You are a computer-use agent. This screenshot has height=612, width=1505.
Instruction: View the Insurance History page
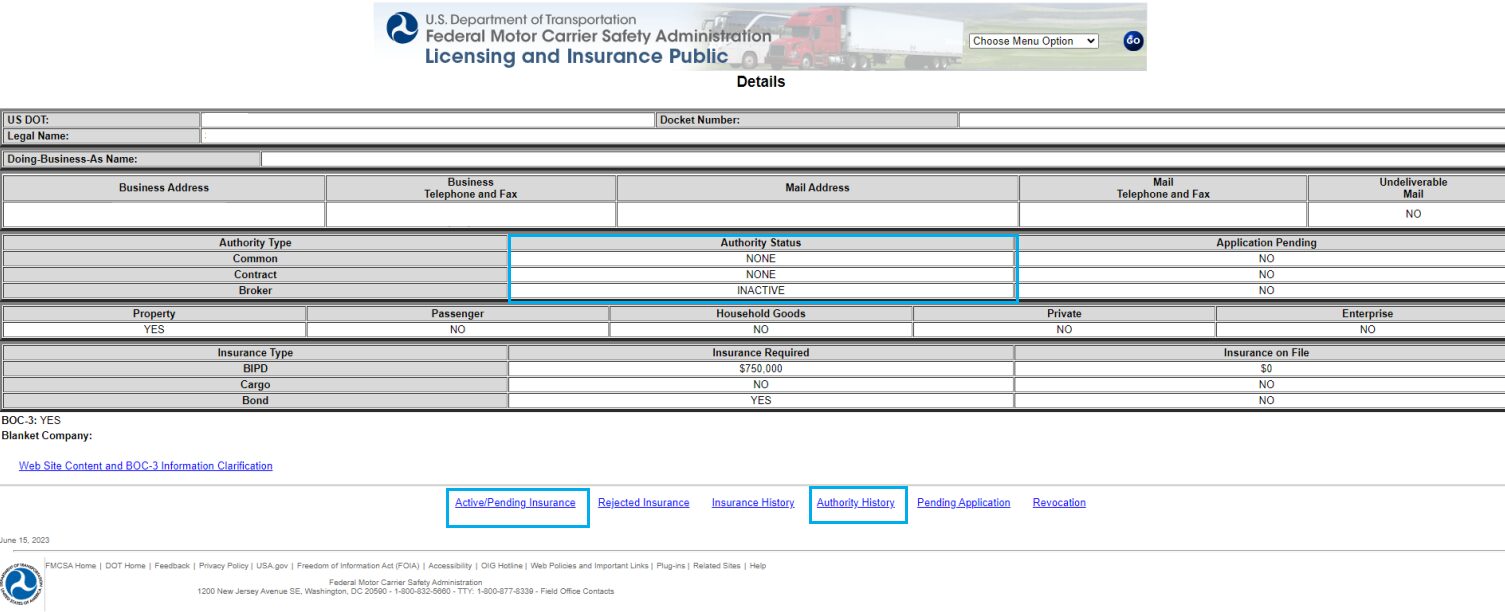click(x=753, y=503)
